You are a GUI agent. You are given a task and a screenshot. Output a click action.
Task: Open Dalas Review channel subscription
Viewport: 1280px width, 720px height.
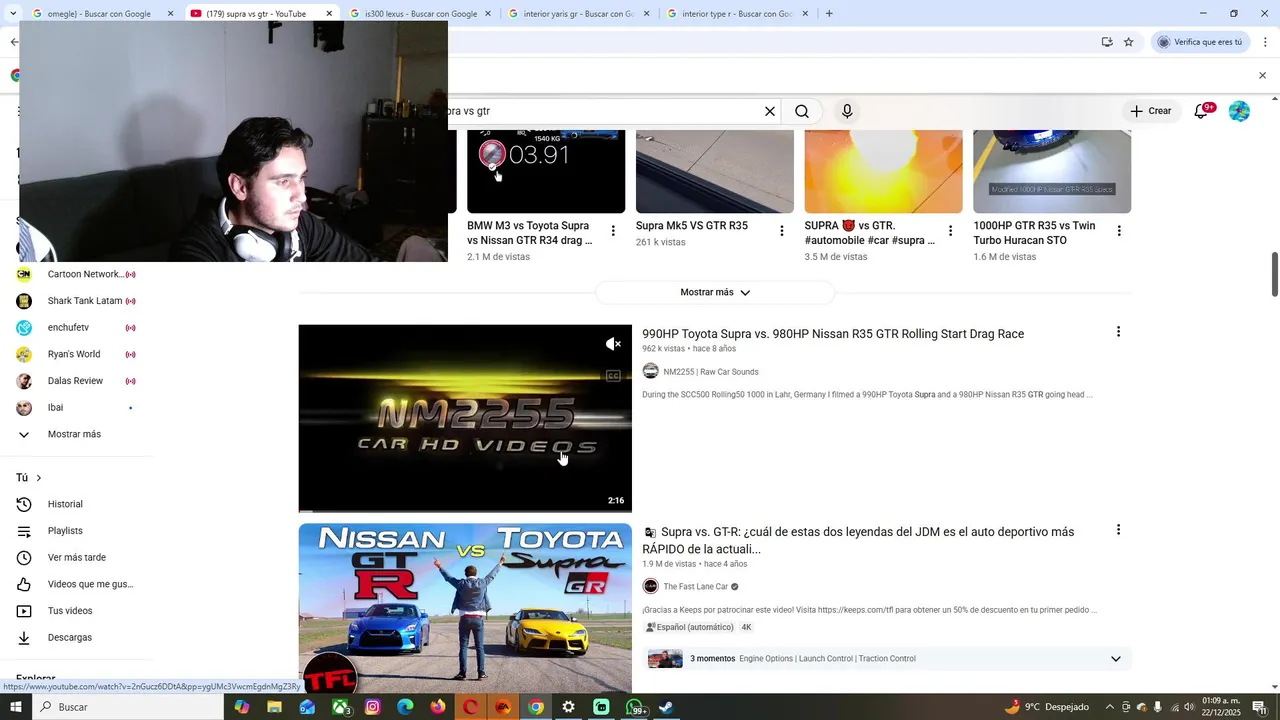tap(76, 381)
